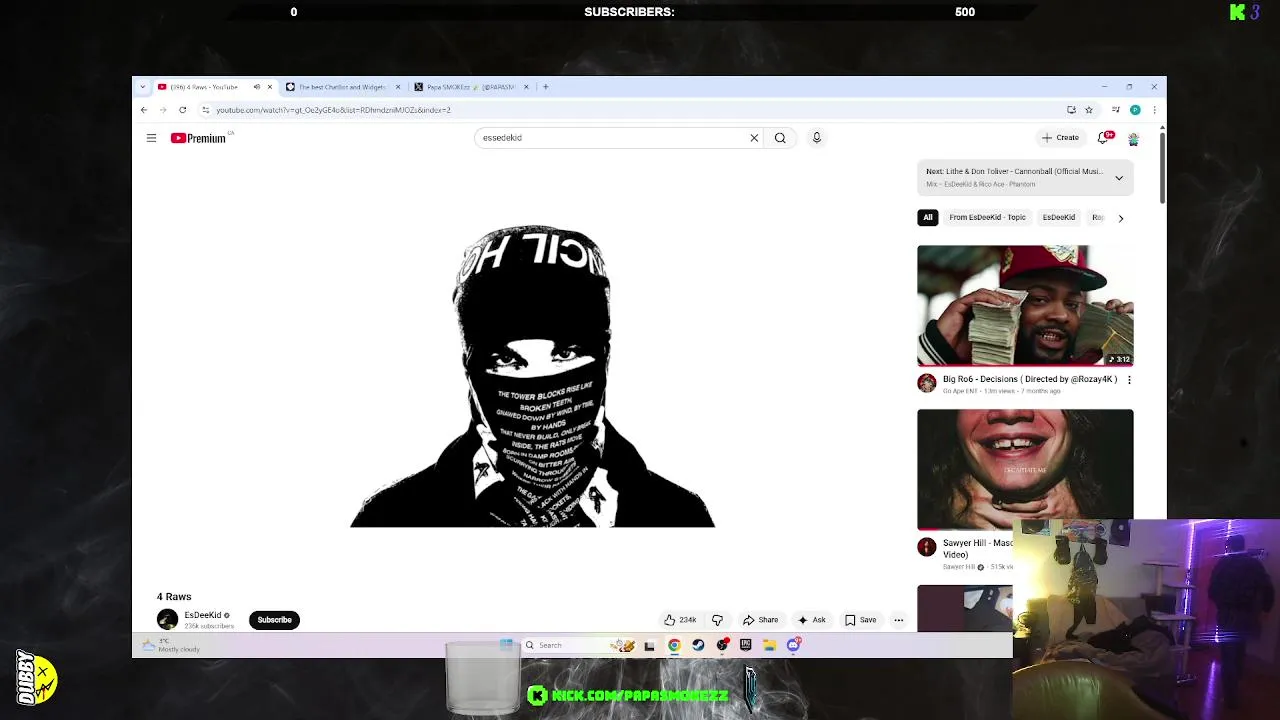
Task: Go forward in Chrome
Action: [x=163, y=110]
